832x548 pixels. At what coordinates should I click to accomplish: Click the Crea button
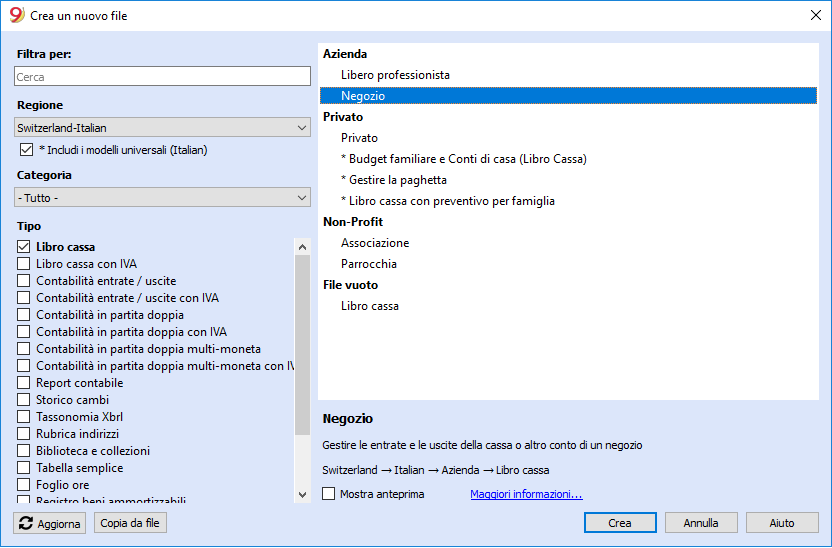point(620,523)
